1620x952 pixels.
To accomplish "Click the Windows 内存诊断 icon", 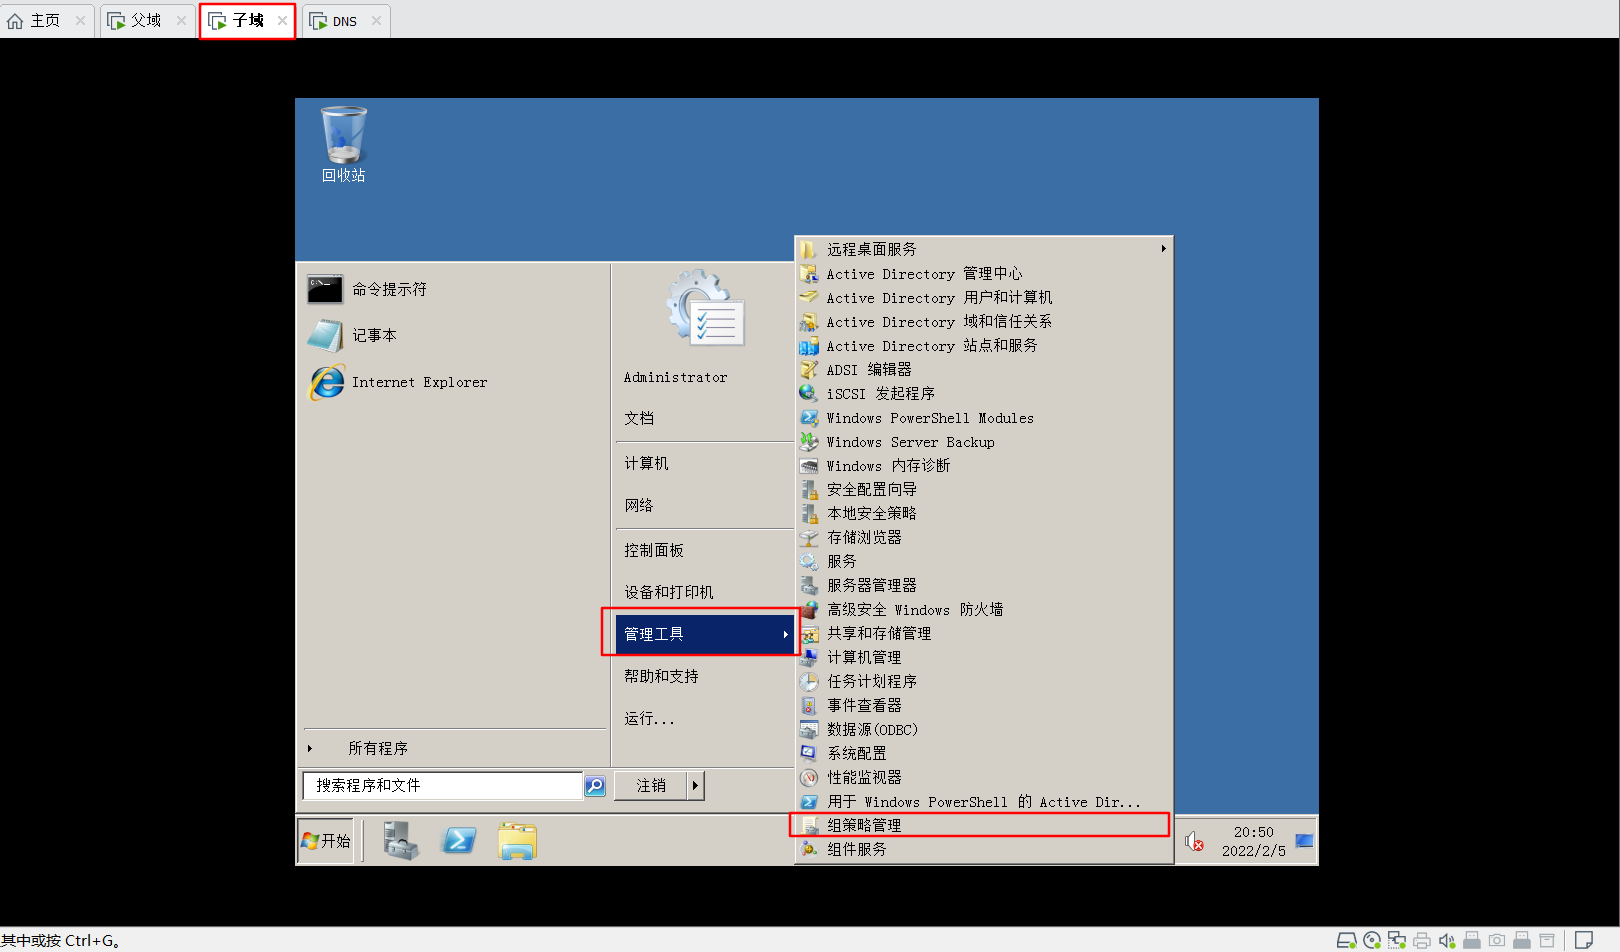I will coord(809,466).
